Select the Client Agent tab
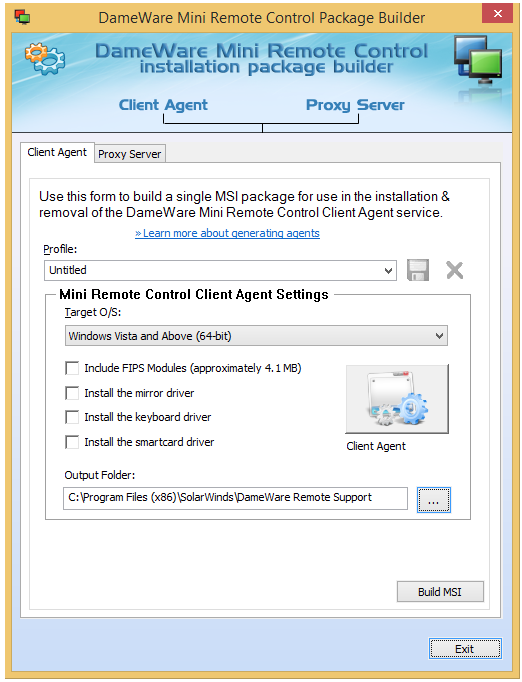Screen dimensions: 522x682 pos(57,152)
